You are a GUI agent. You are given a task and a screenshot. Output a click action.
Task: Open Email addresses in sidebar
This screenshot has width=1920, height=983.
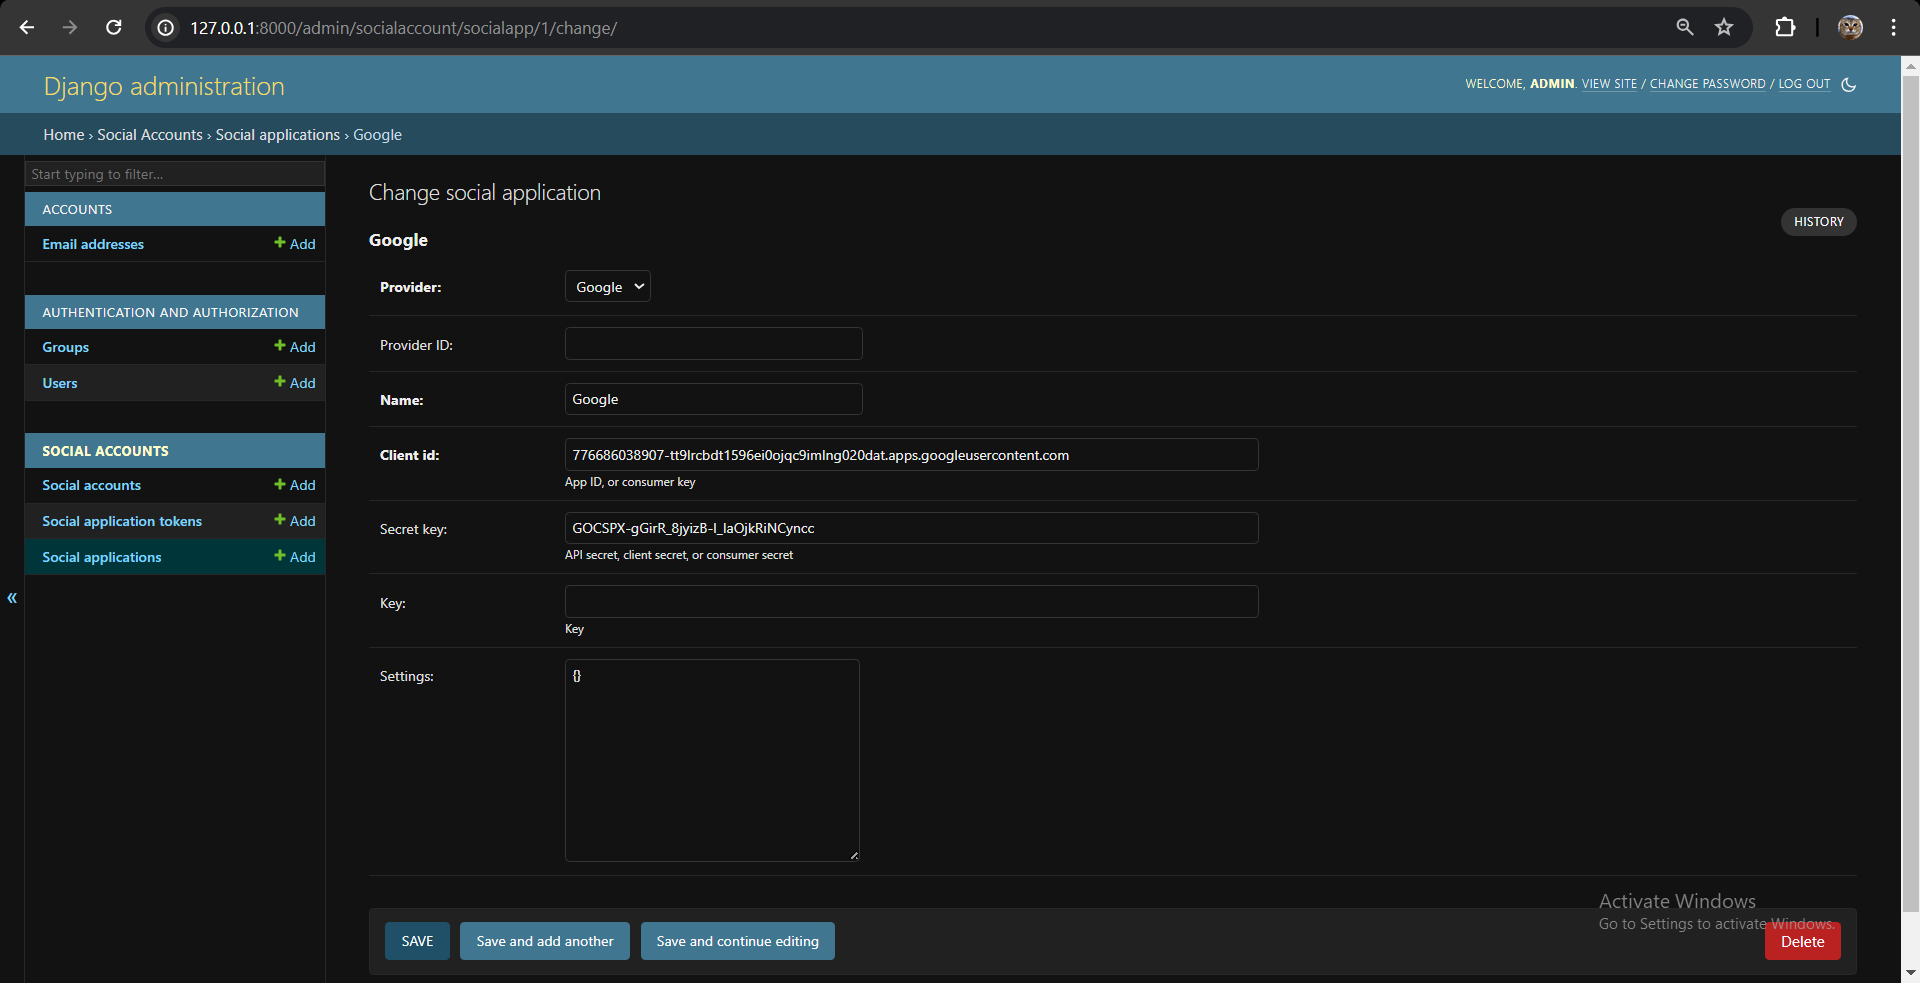(x=93, y=244)
